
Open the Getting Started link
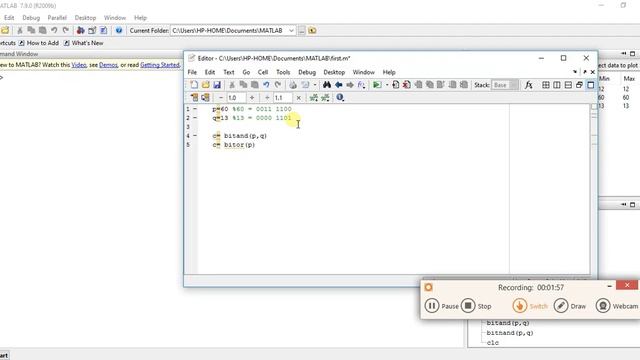tap(160, 65)
